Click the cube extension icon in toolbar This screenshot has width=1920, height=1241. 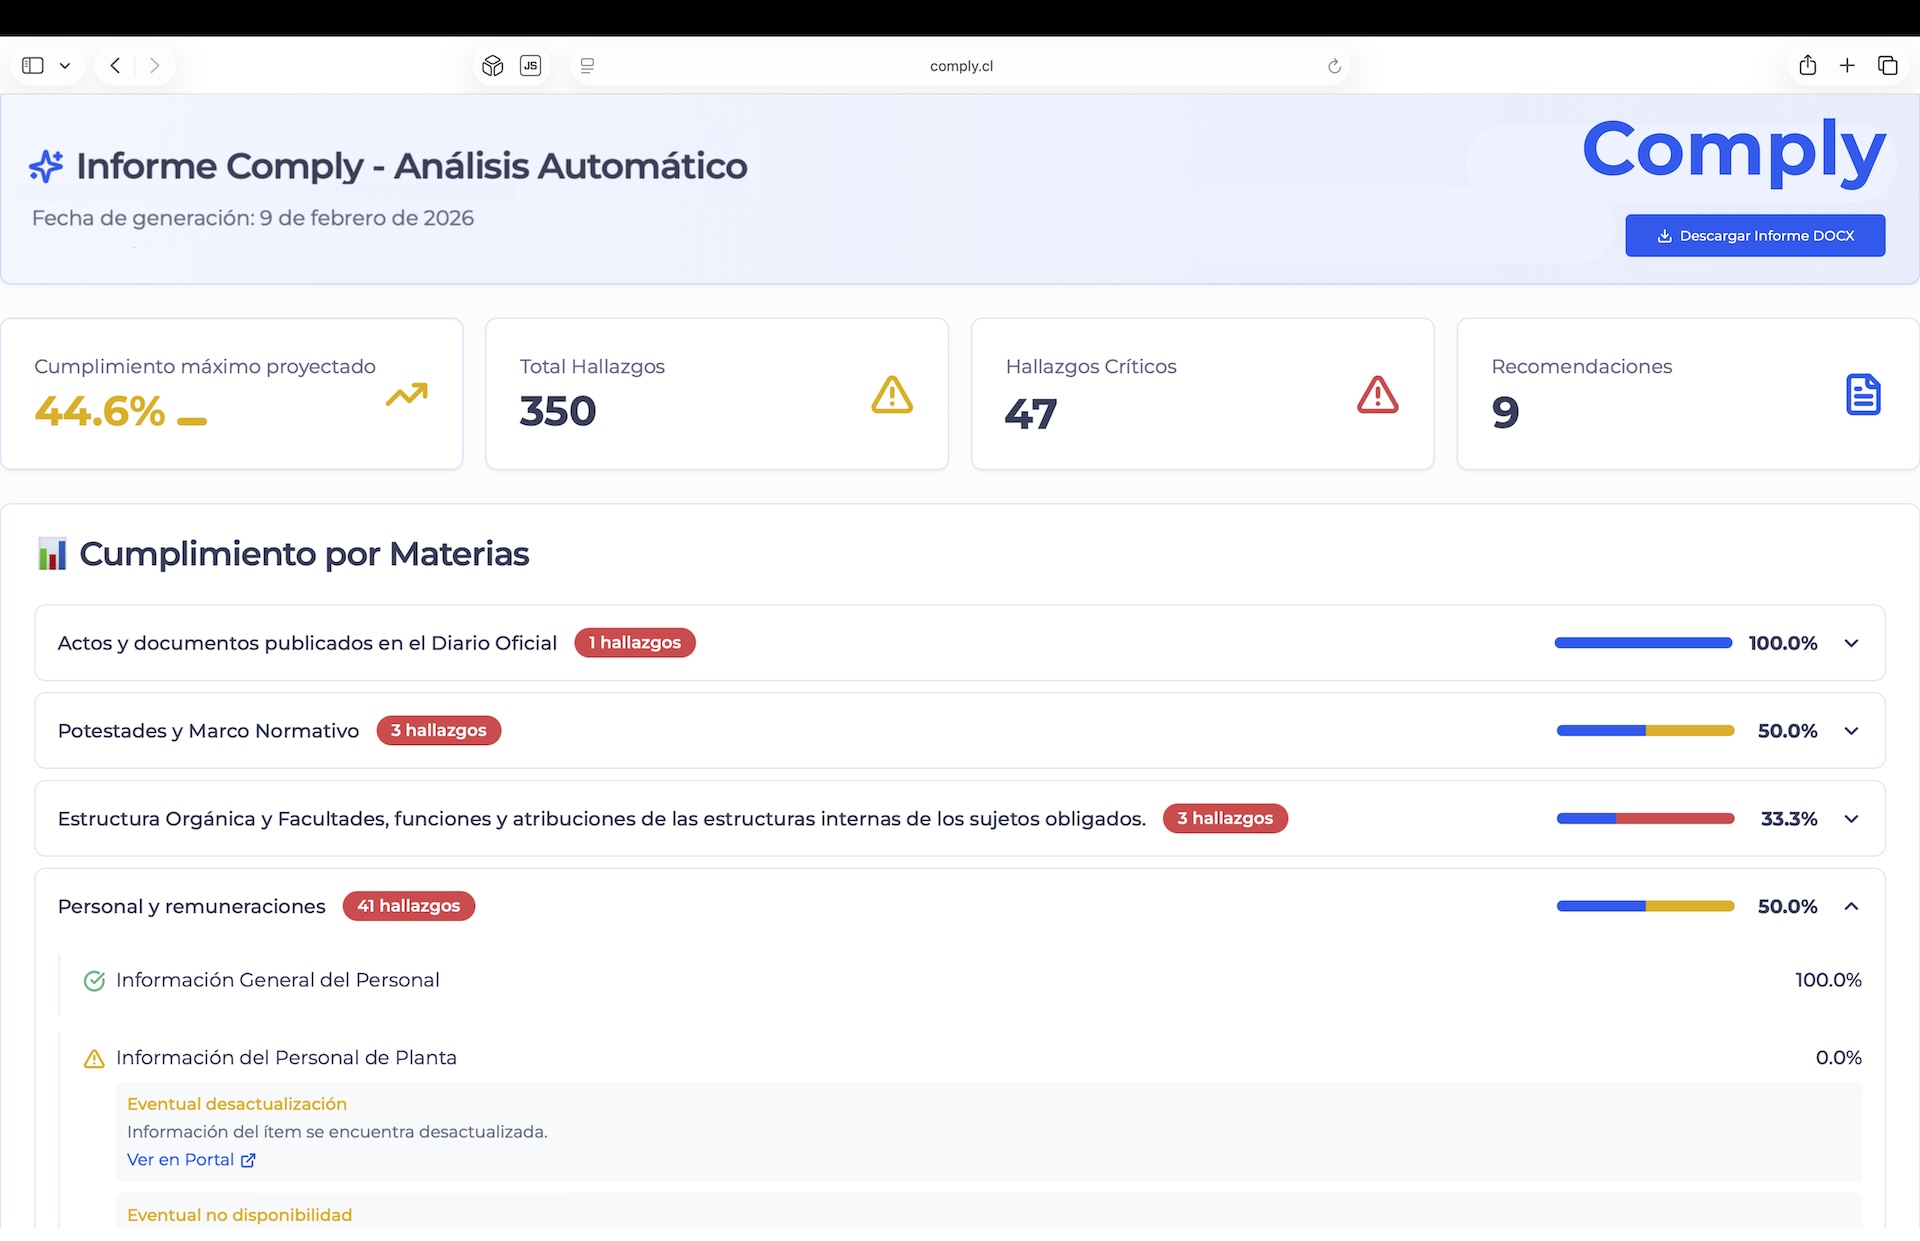coord(492,66)
